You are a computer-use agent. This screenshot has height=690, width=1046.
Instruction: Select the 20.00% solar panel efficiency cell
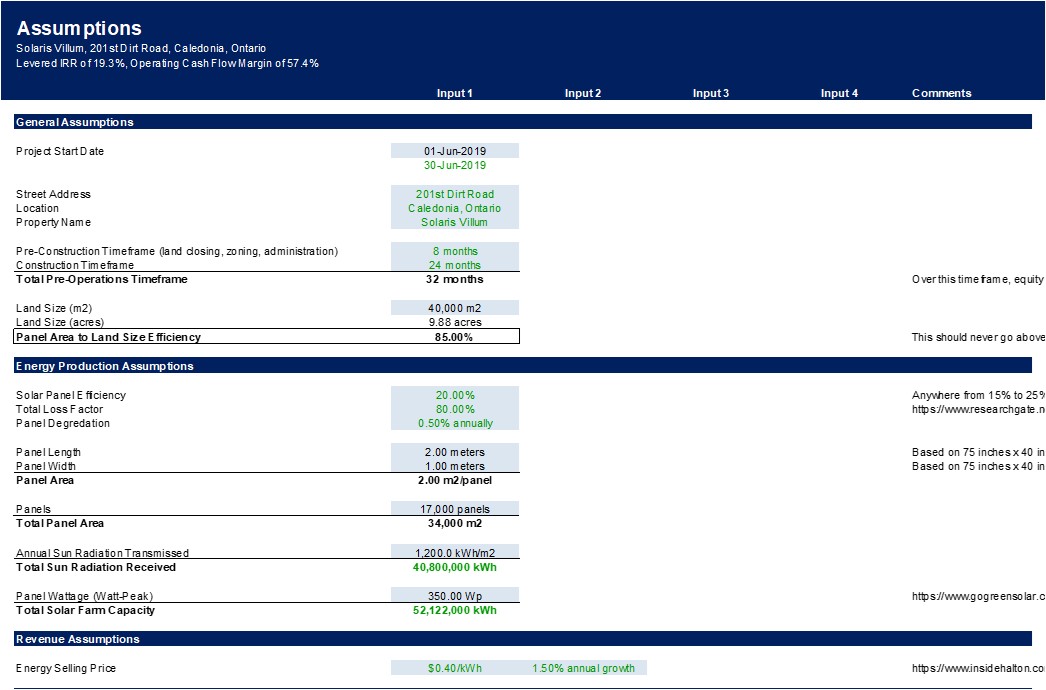click(455, 395)
